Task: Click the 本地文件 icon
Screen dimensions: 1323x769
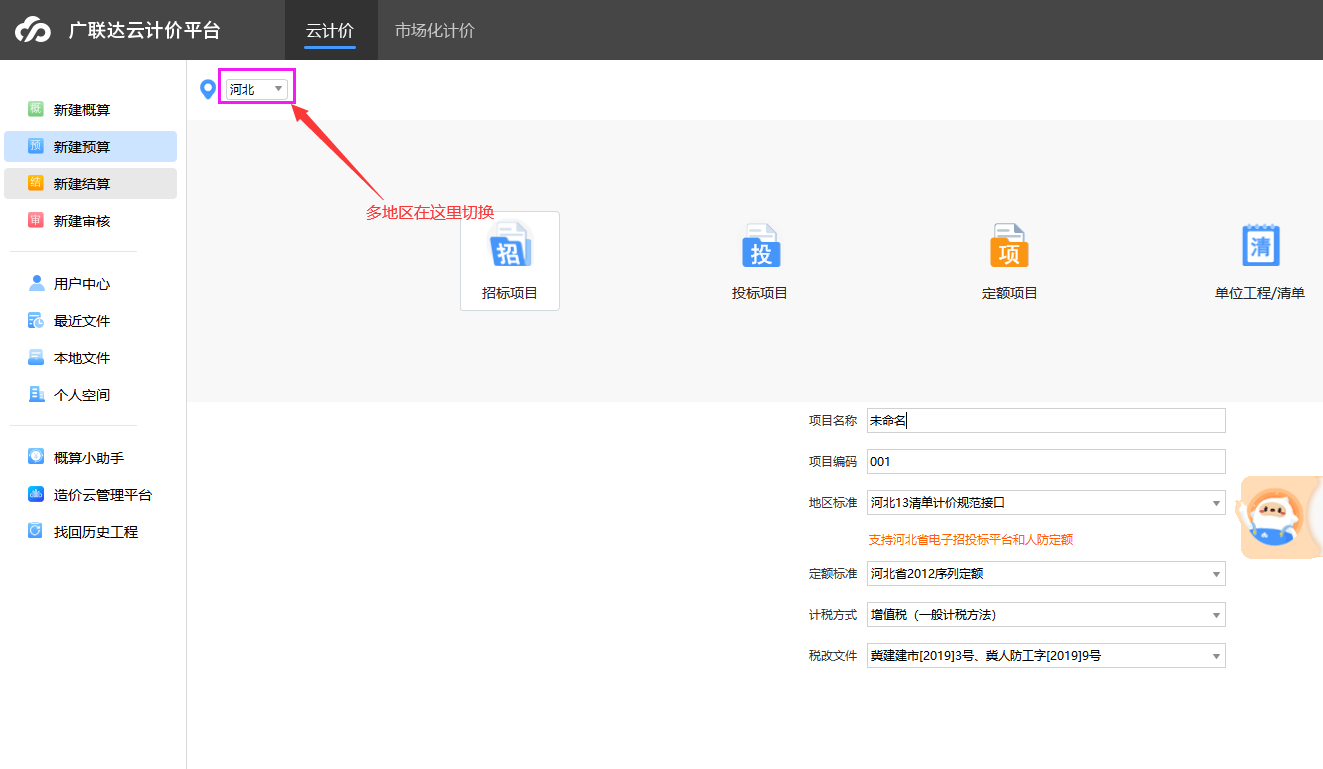Action: (36, 357)
